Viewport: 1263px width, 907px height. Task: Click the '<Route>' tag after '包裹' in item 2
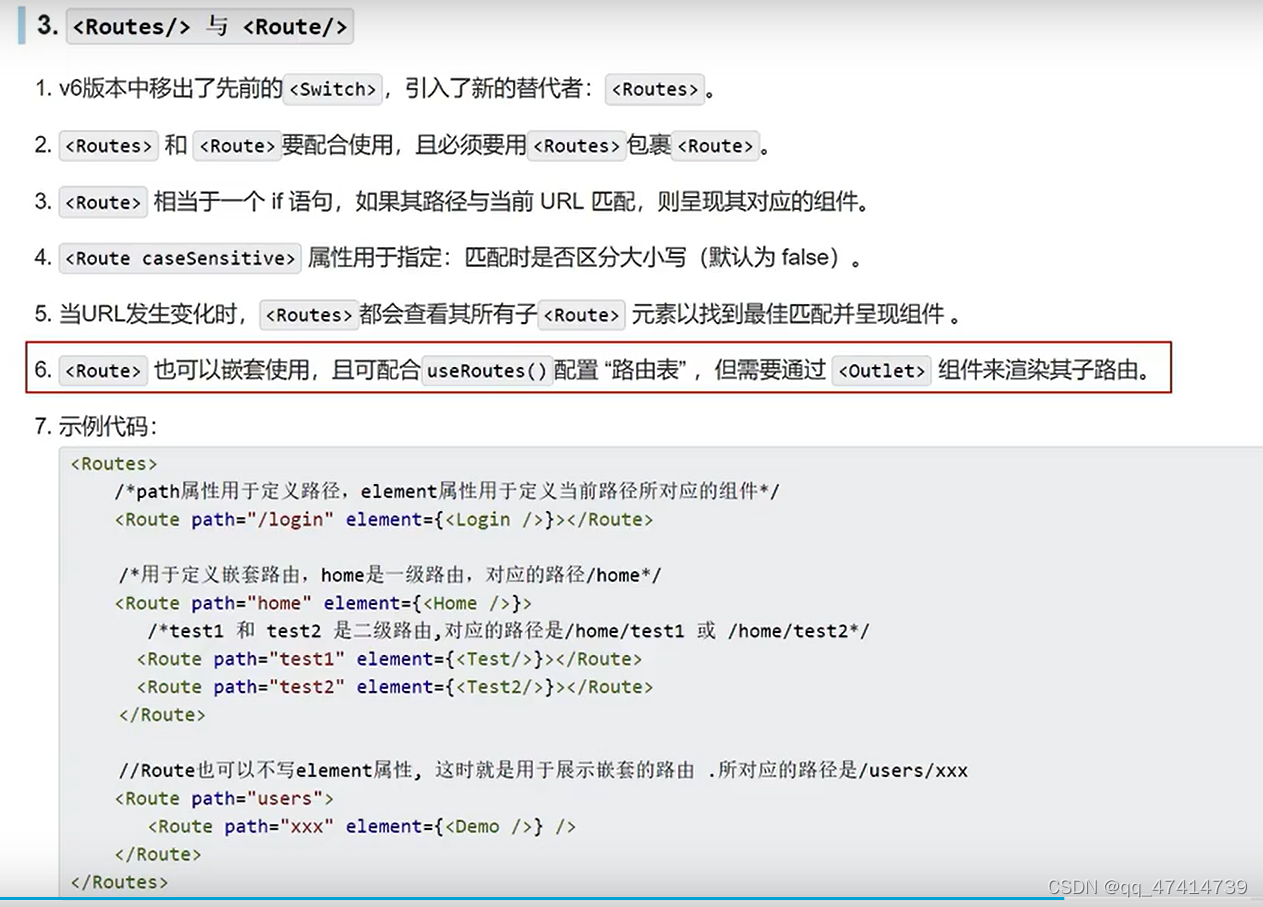[715, 146]
